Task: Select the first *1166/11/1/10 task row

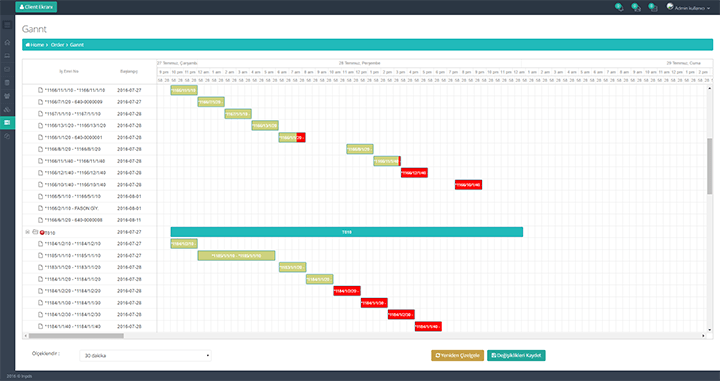Action: point(90,90)
